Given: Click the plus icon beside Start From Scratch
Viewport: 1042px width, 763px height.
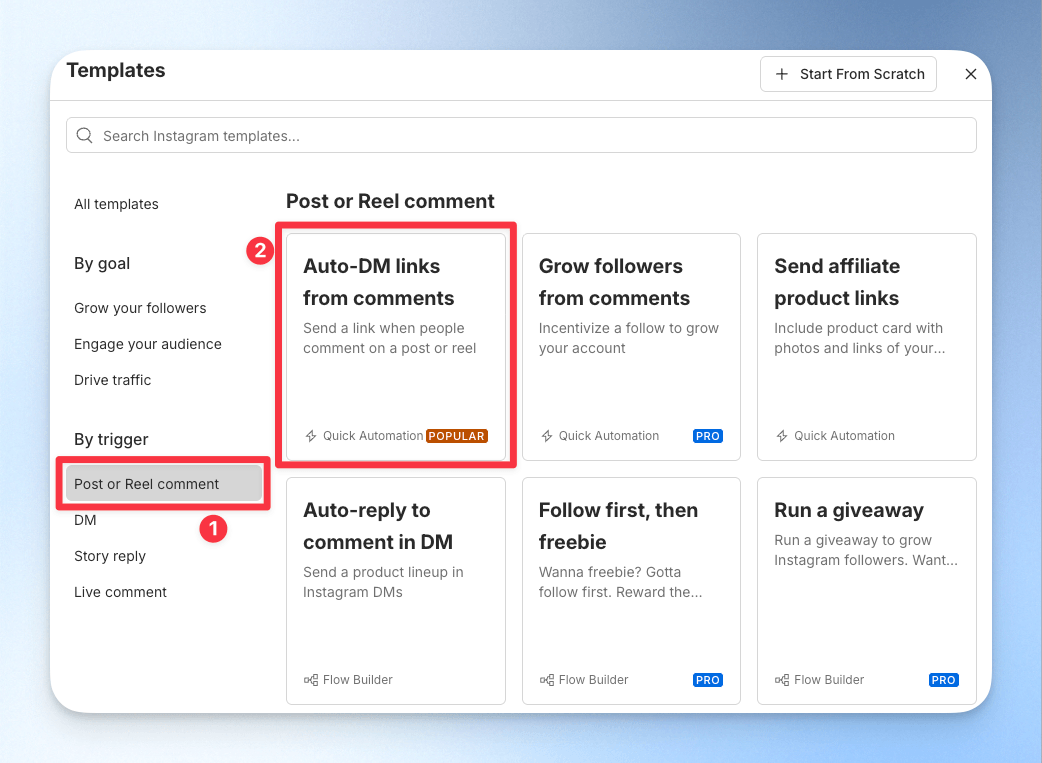Looking at the screenshot, I should point(782,74).
